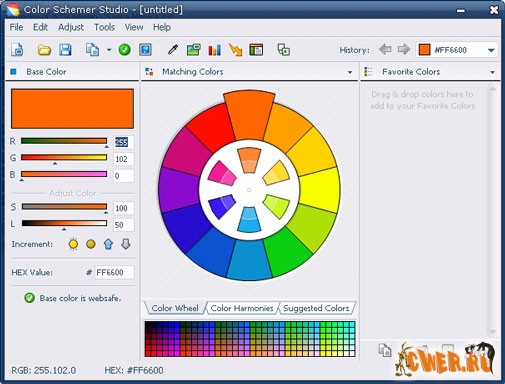The image size is (505, 384).
Task: Click the websafe color palette grid
Action: point(250,339)
